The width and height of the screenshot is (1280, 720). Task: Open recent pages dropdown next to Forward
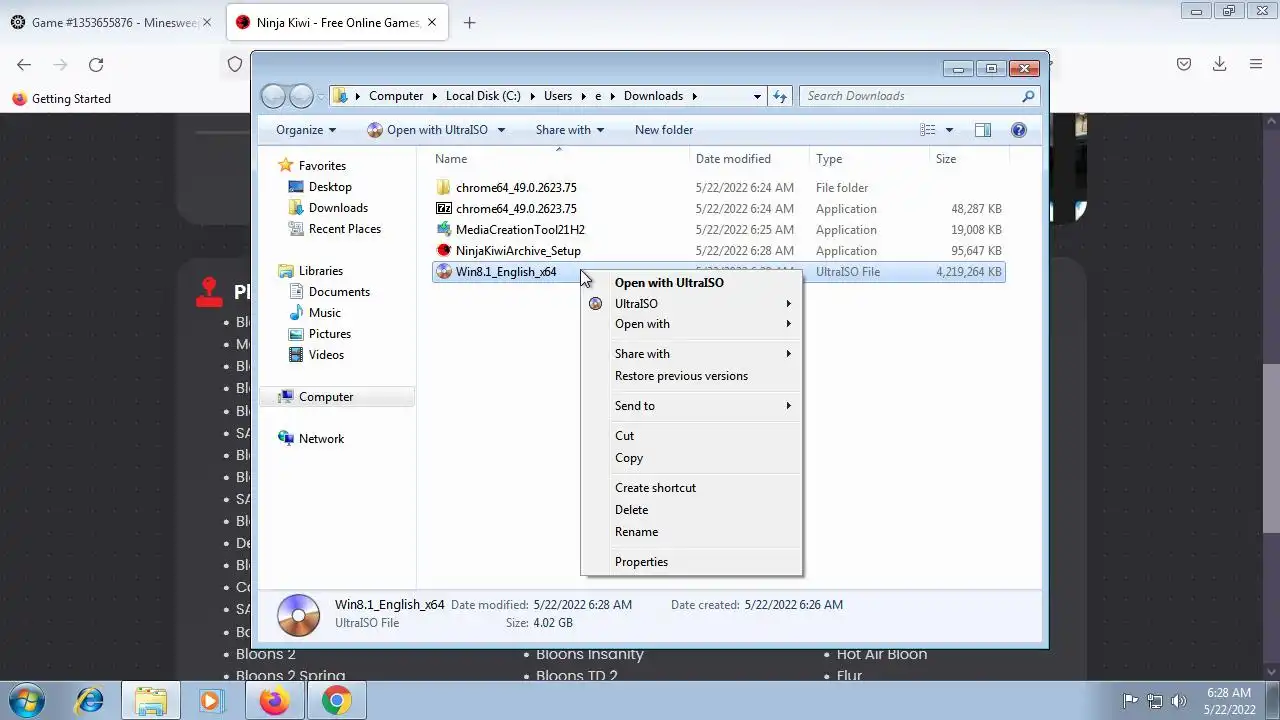click(320, 96)
